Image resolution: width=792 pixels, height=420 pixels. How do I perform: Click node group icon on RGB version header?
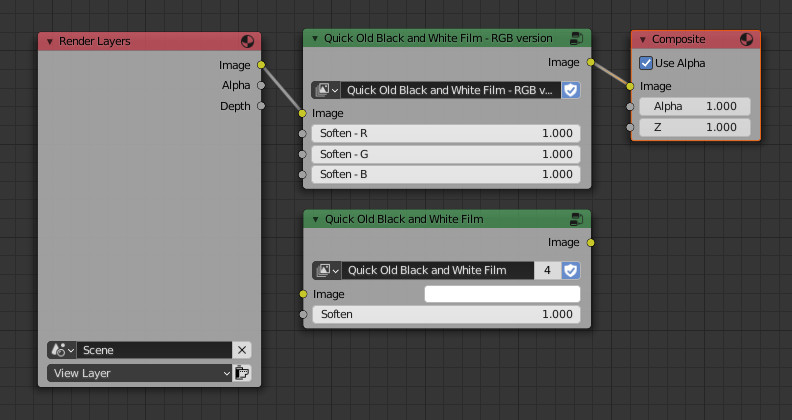click(x=576, y=39)
